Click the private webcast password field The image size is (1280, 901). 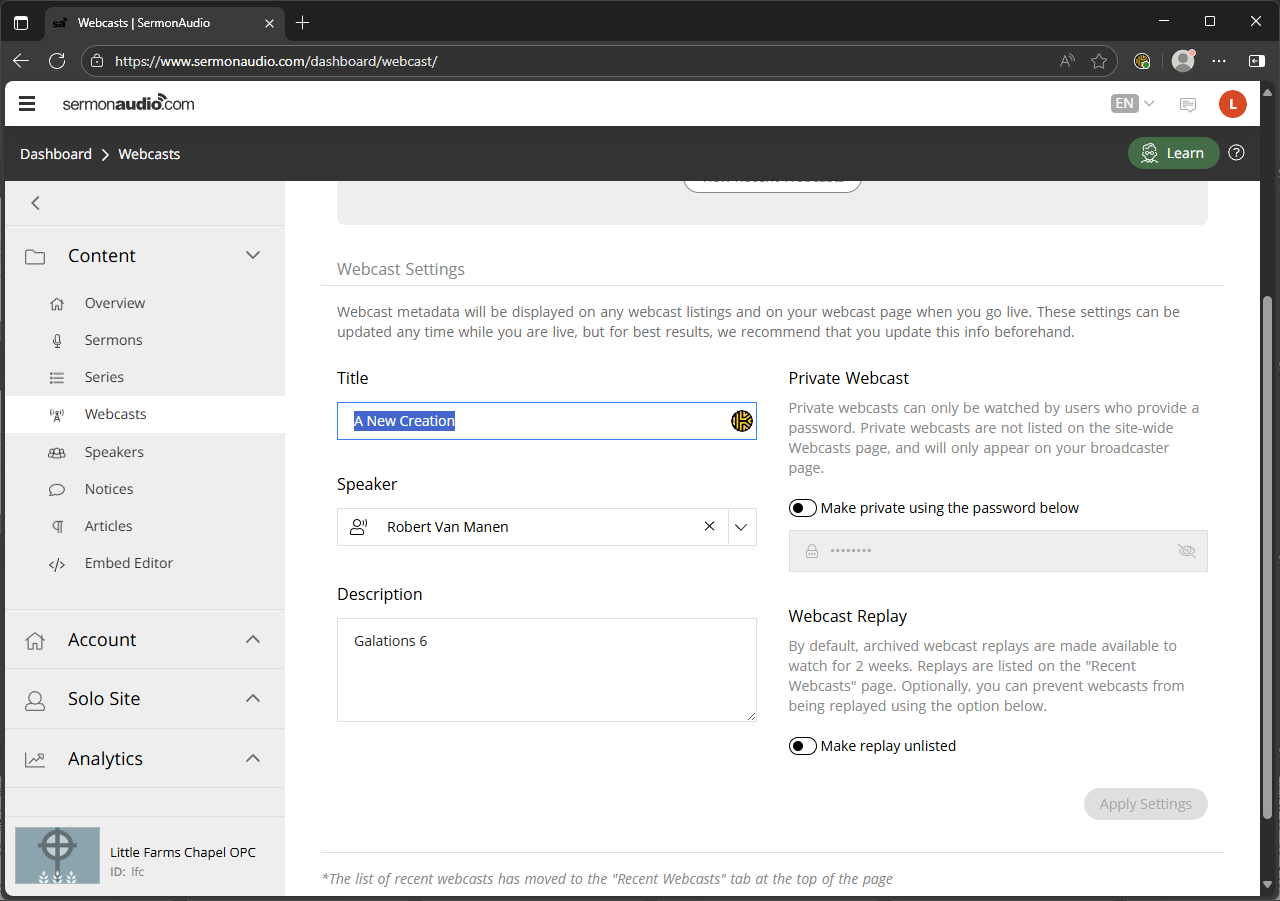[998, 551]
